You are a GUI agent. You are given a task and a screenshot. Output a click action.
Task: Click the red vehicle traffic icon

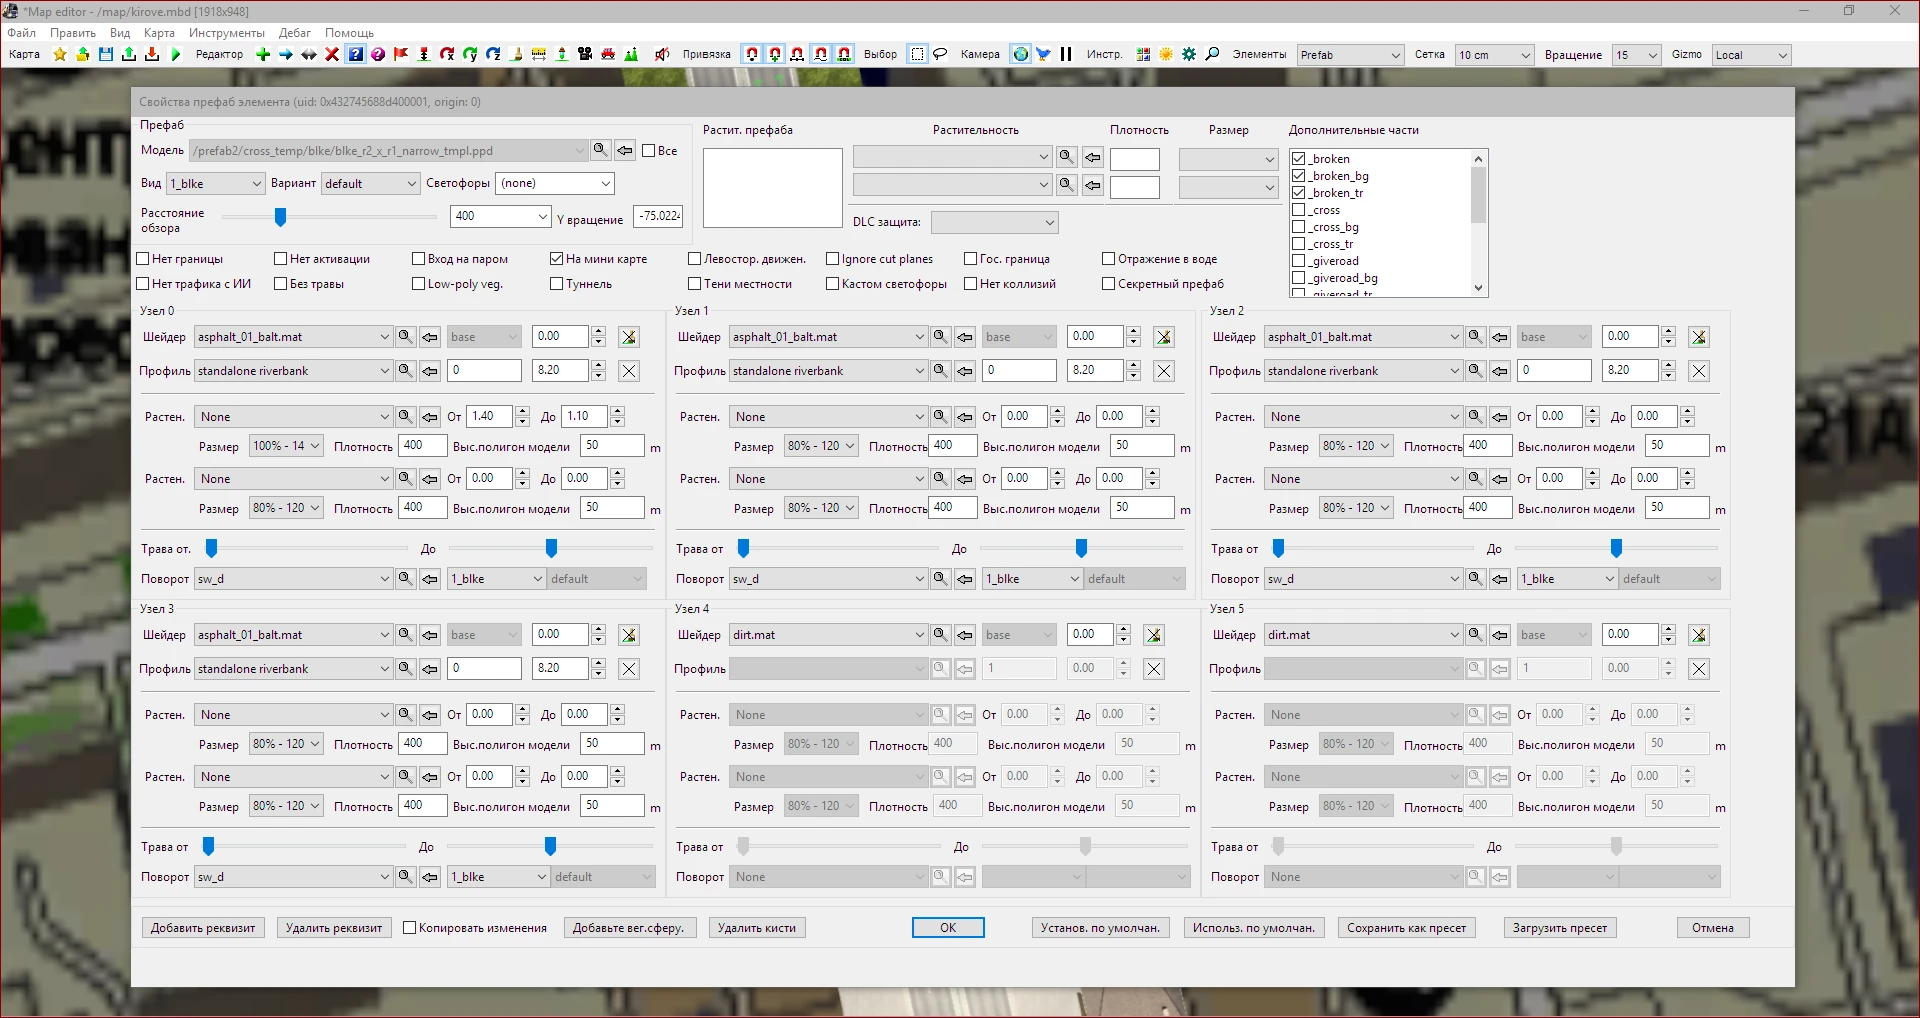pos(608,54)
